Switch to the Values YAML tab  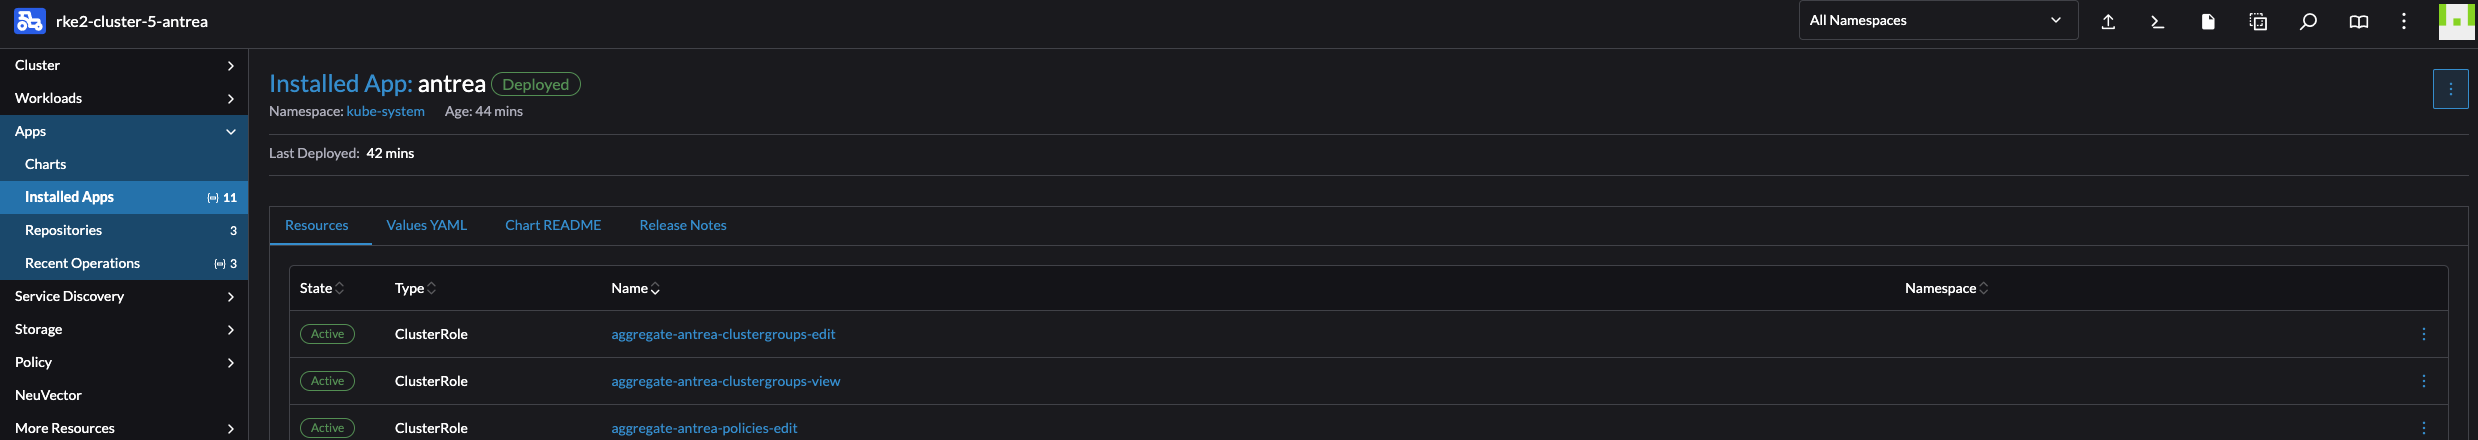pos(427,225)
